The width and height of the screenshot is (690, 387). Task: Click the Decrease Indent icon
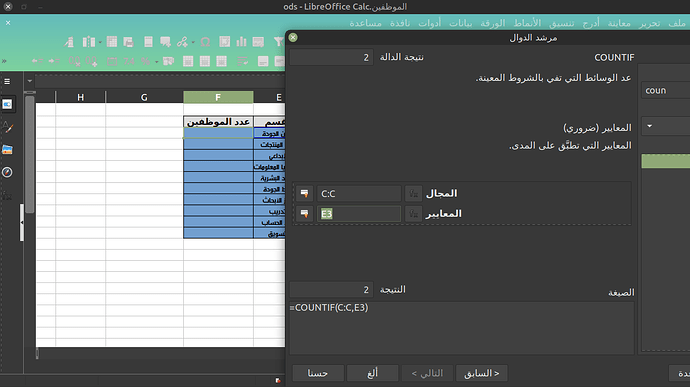click(x=37, y=61)
